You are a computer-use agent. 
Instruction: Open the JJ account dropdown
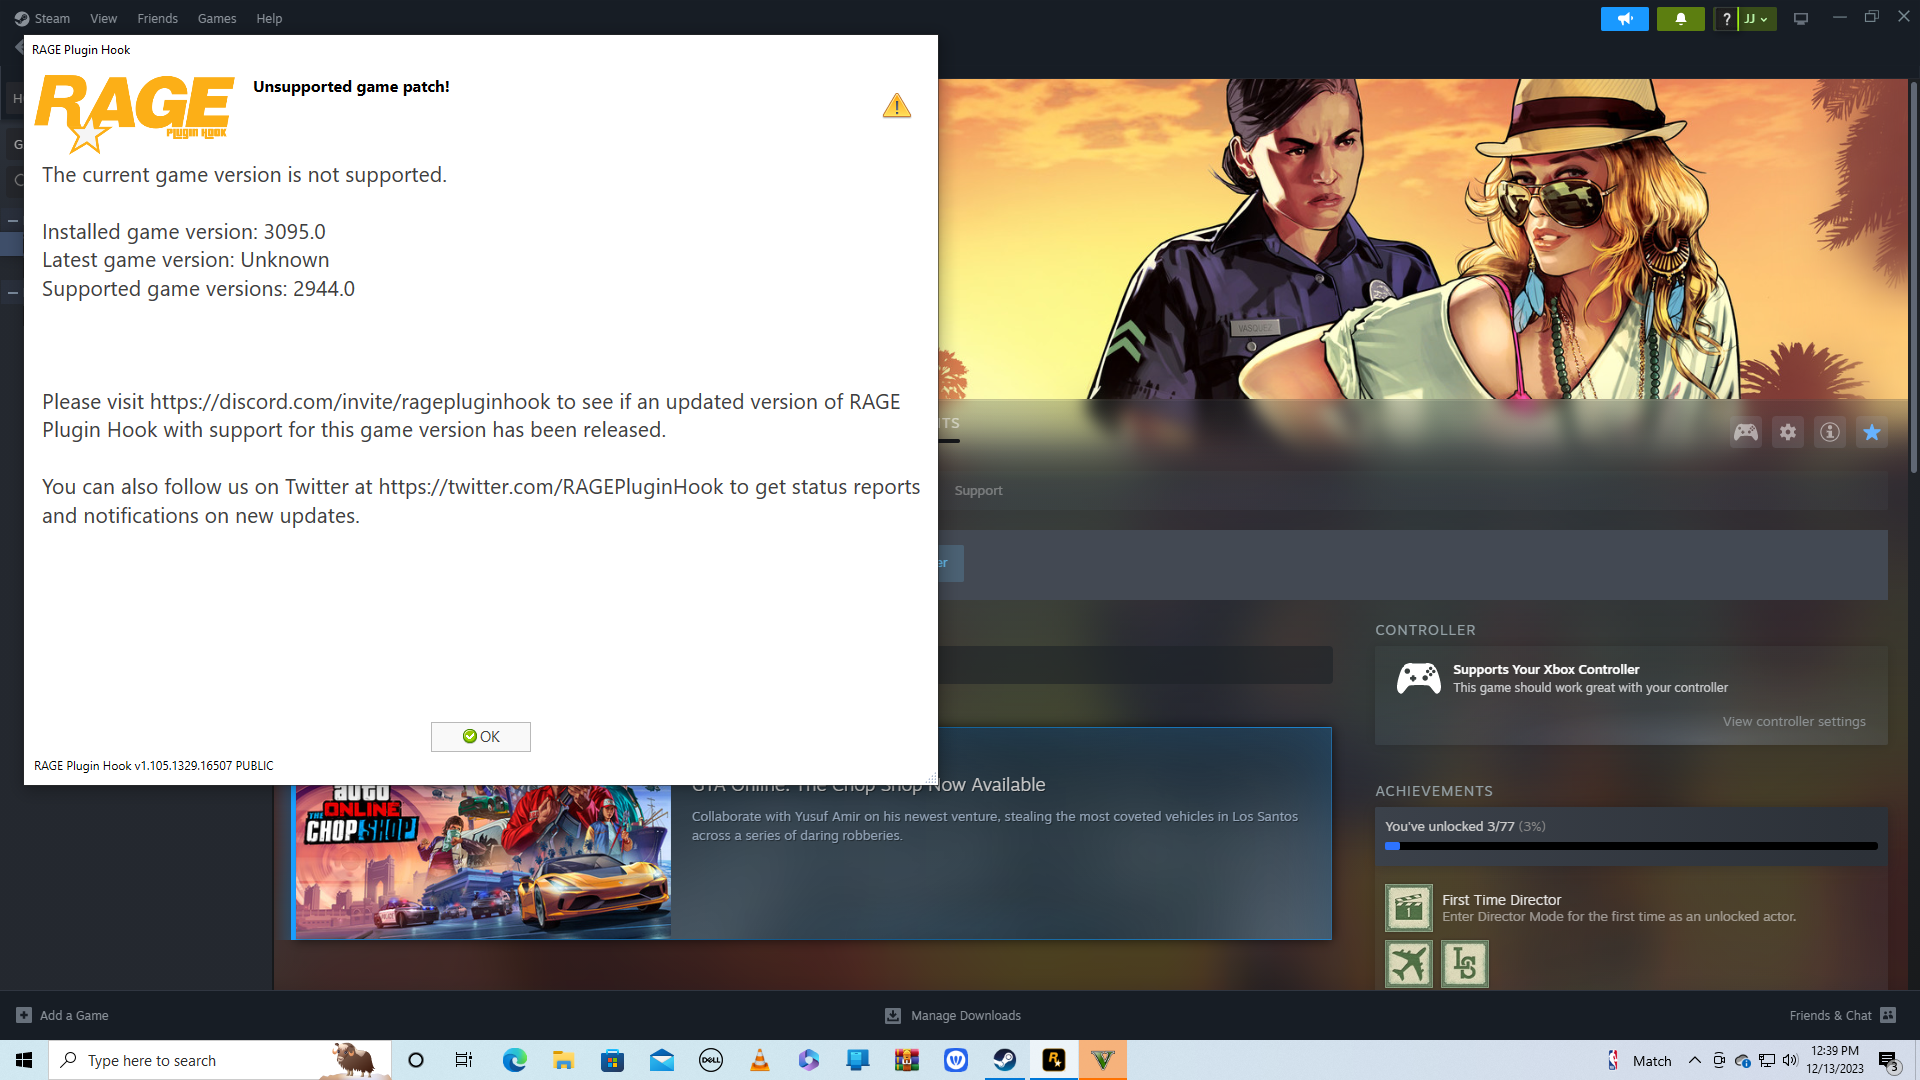pyautogui.click(x=1757, y=19)
